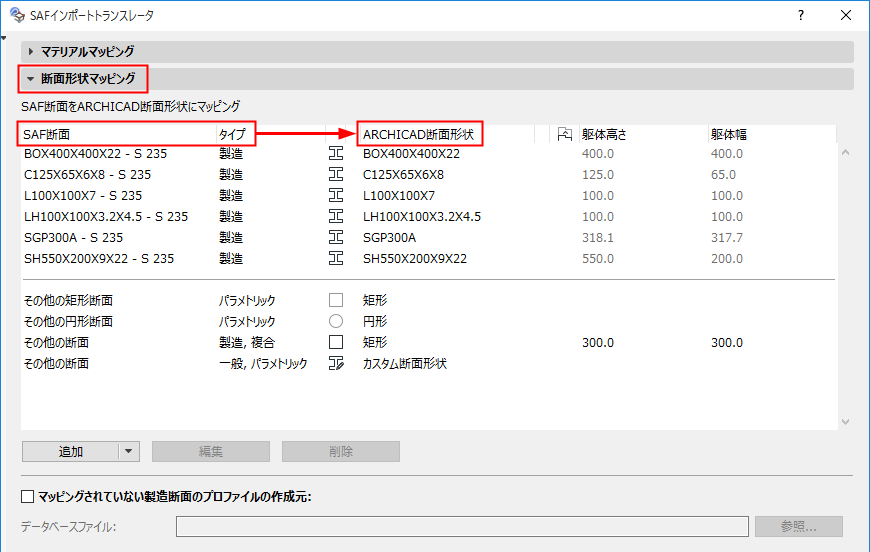Click profile icon in LH100X100X3.2X4.5 row
The height and width of the screenshot is (552, 870).
tap(336, 216)
